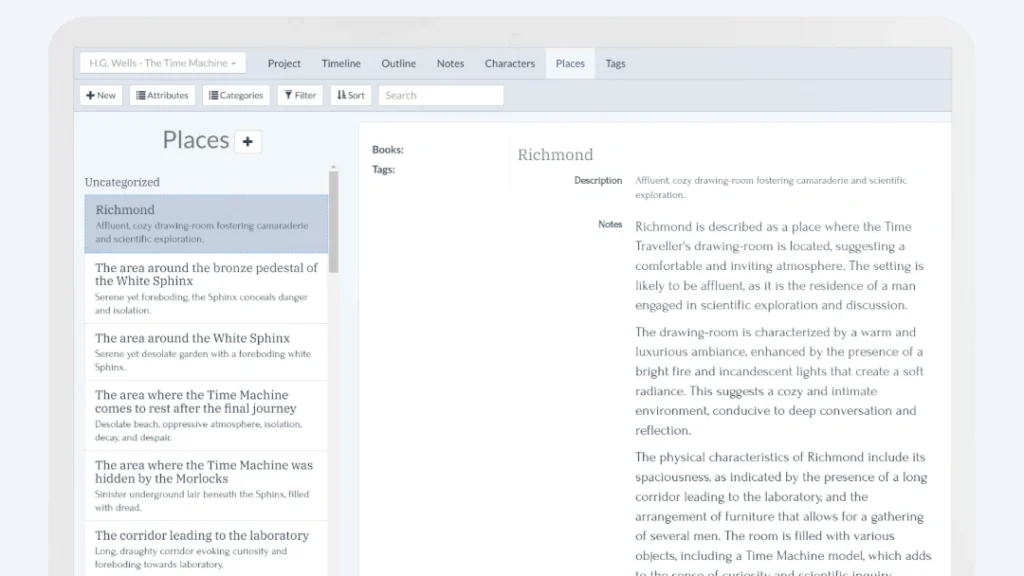The image size is (1024, 576).
Task: Select the Richmond place in the list
Action: [206, 223]
